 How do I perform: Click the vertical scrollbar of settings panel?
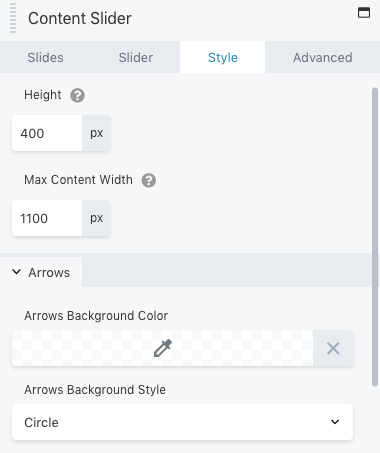375,237
